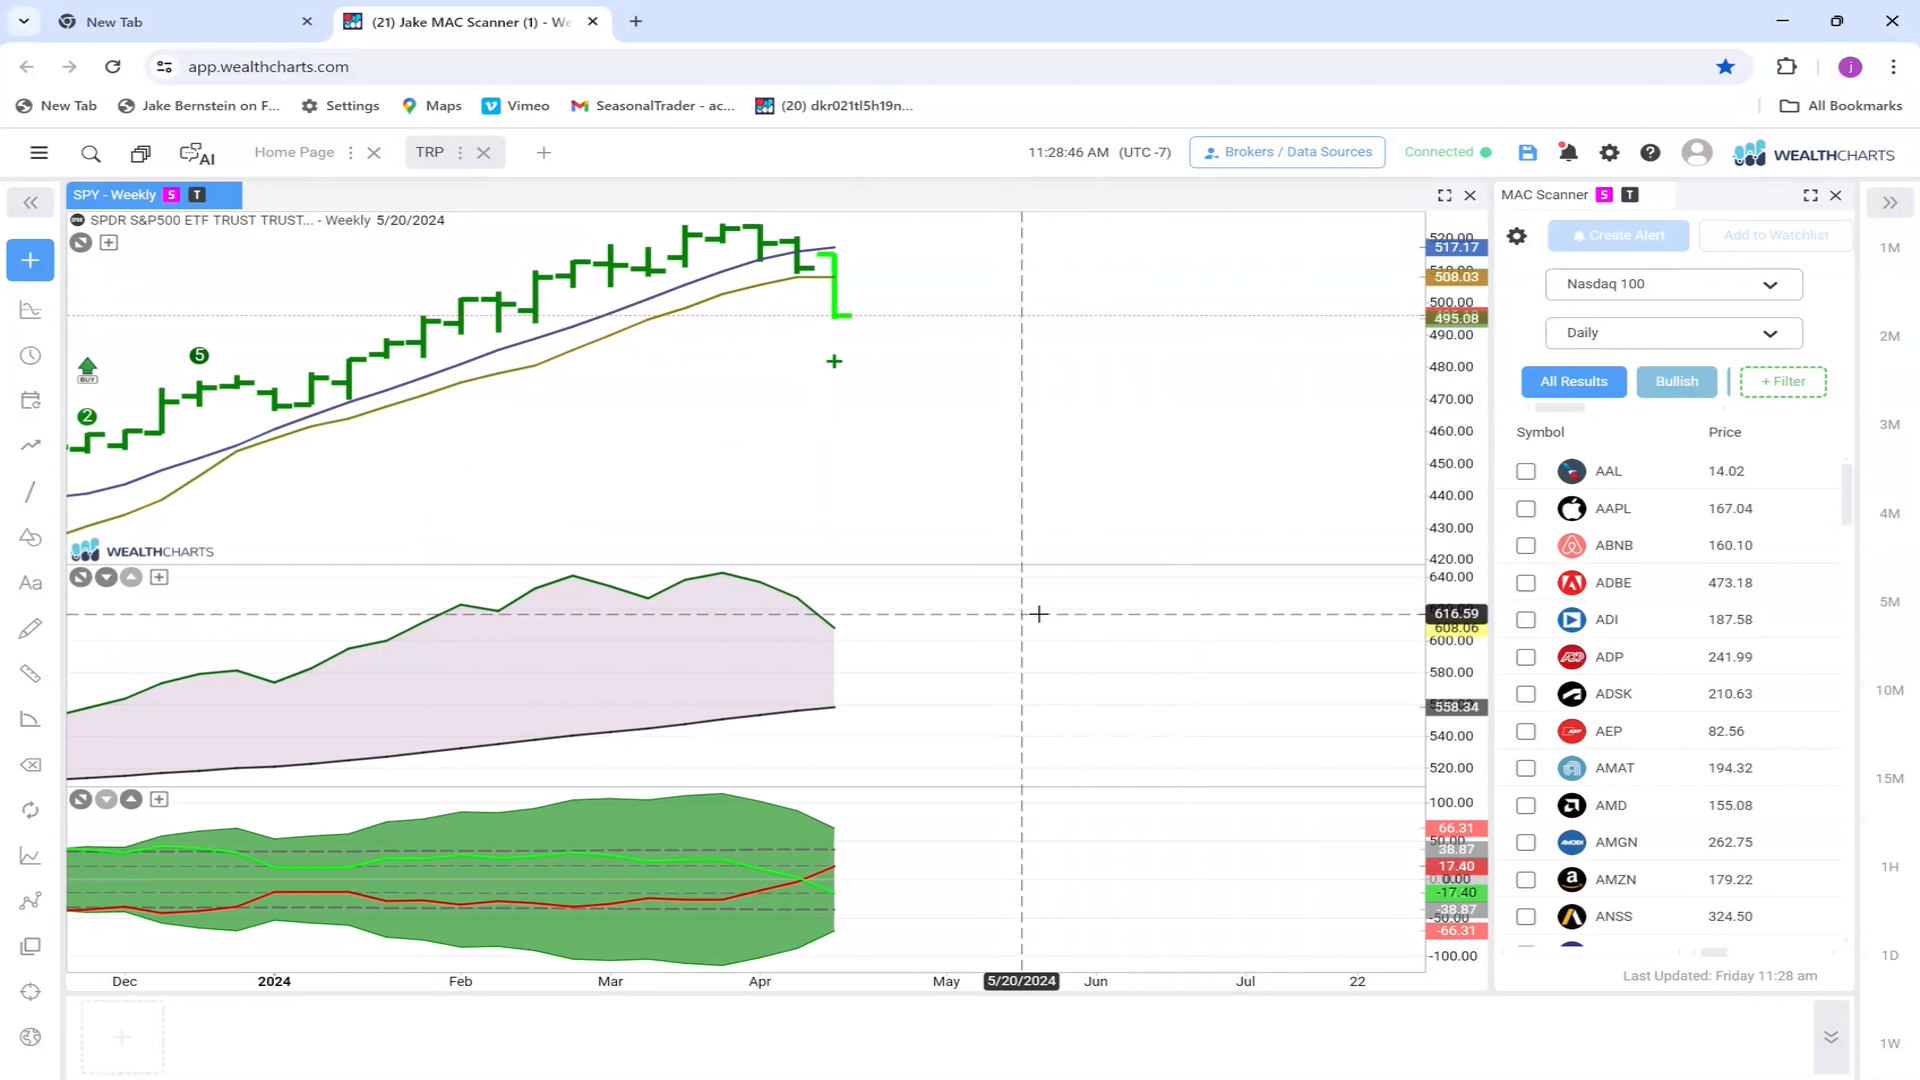Select the trend line drawing tool

click(x=30, y=491)
